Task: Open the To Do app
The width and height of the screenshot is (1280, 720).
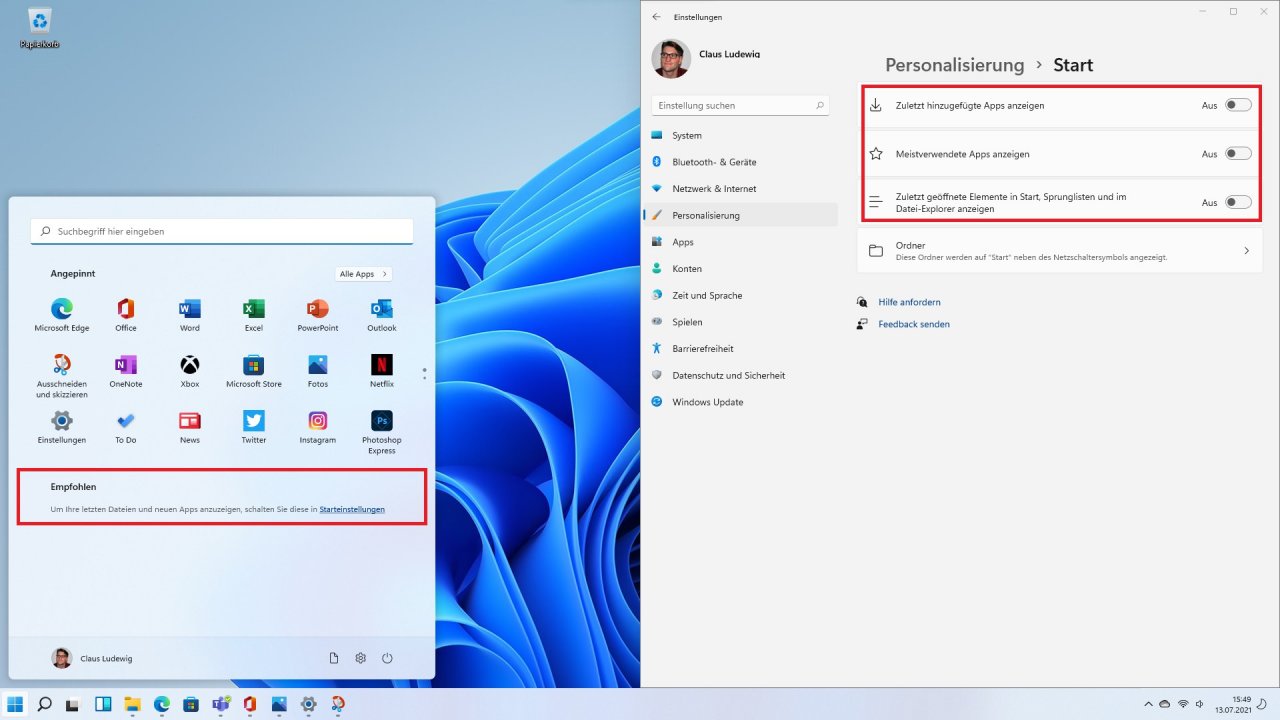Action: click(126, 426)
